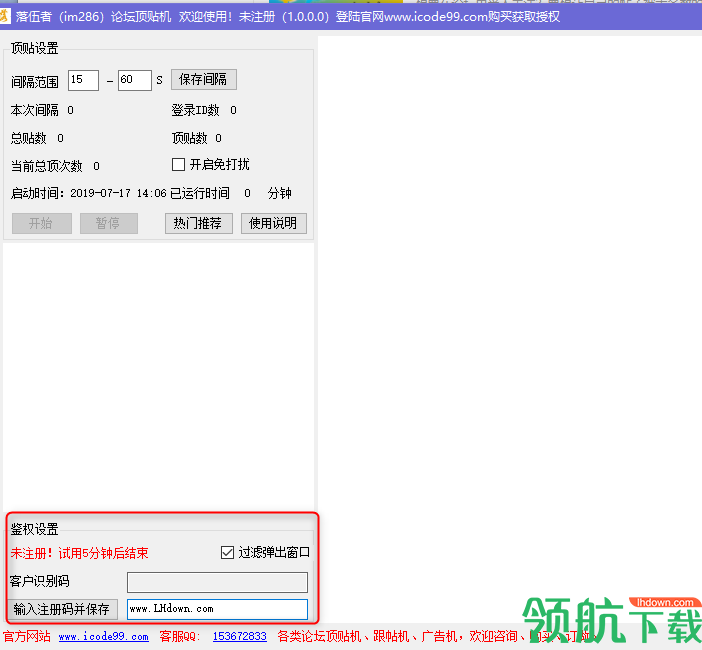Uncheck the 过滤弹出窗口 checkbox

click(x=227, y=552)
